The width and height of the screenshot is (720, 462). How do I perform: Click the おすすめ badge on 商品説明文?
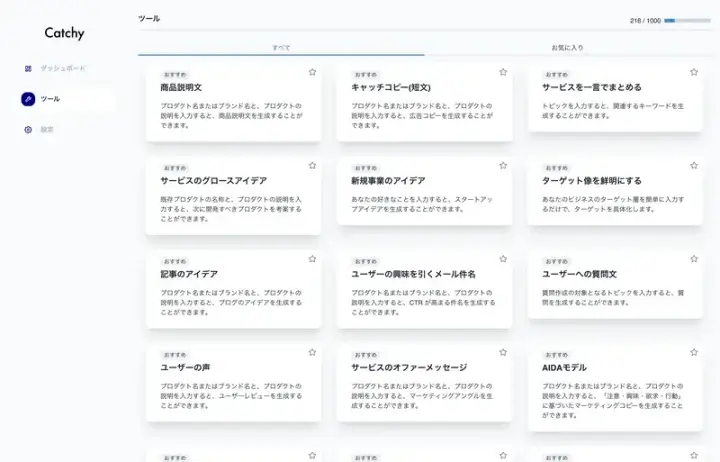(x=175, y=75)
